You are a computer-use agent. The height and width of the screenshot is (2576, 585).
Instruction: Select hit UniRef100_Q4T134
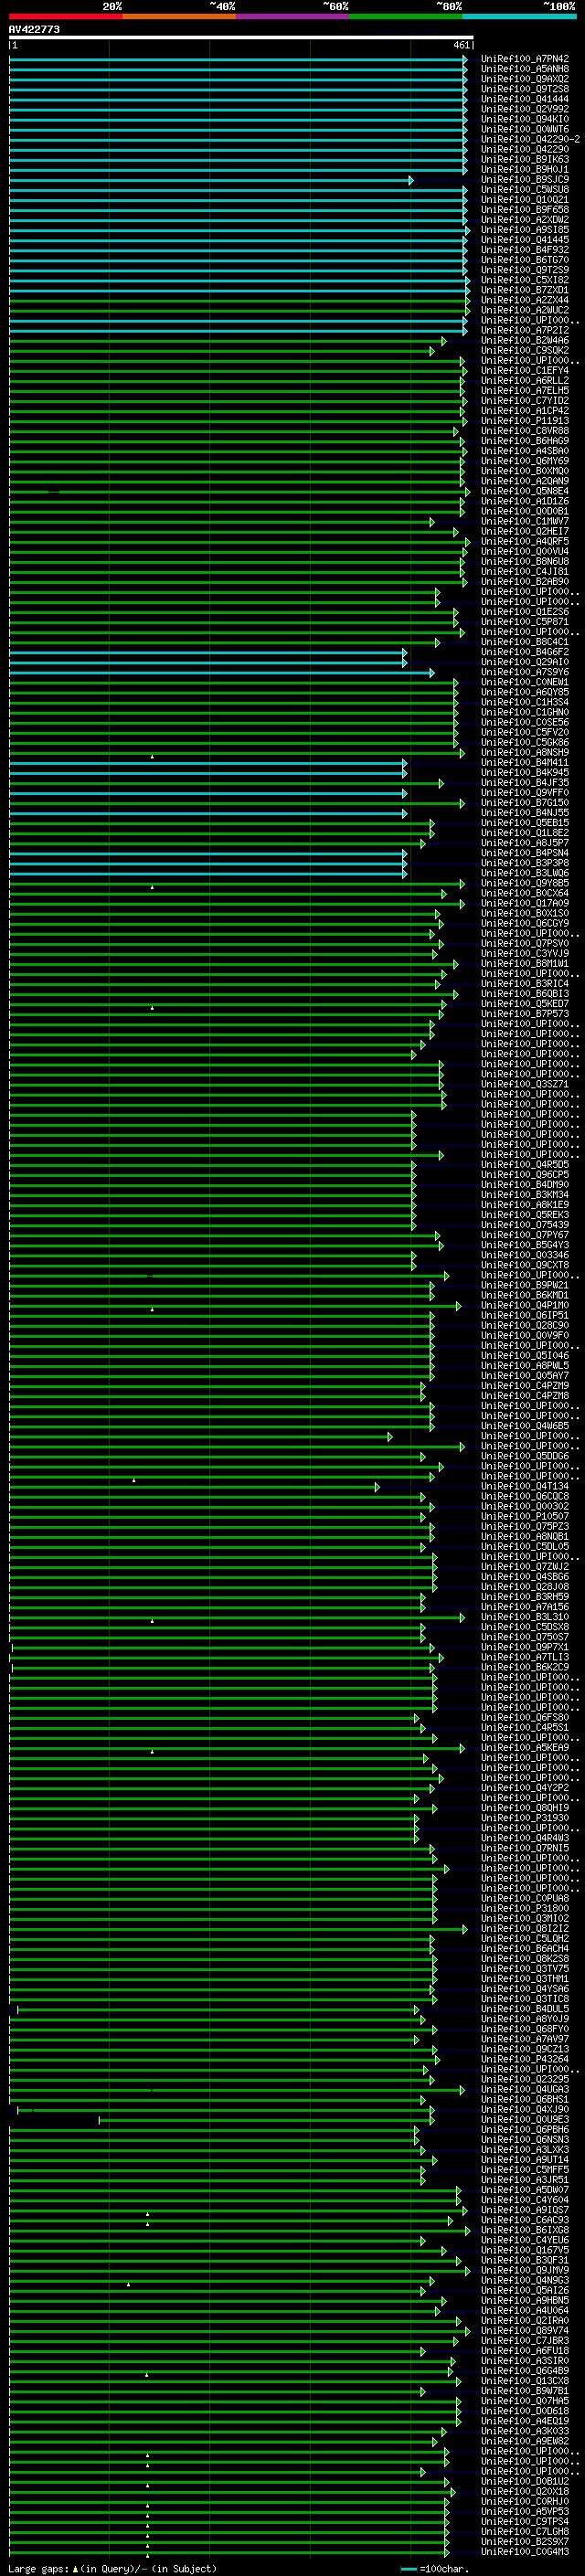coord(524,1486)
